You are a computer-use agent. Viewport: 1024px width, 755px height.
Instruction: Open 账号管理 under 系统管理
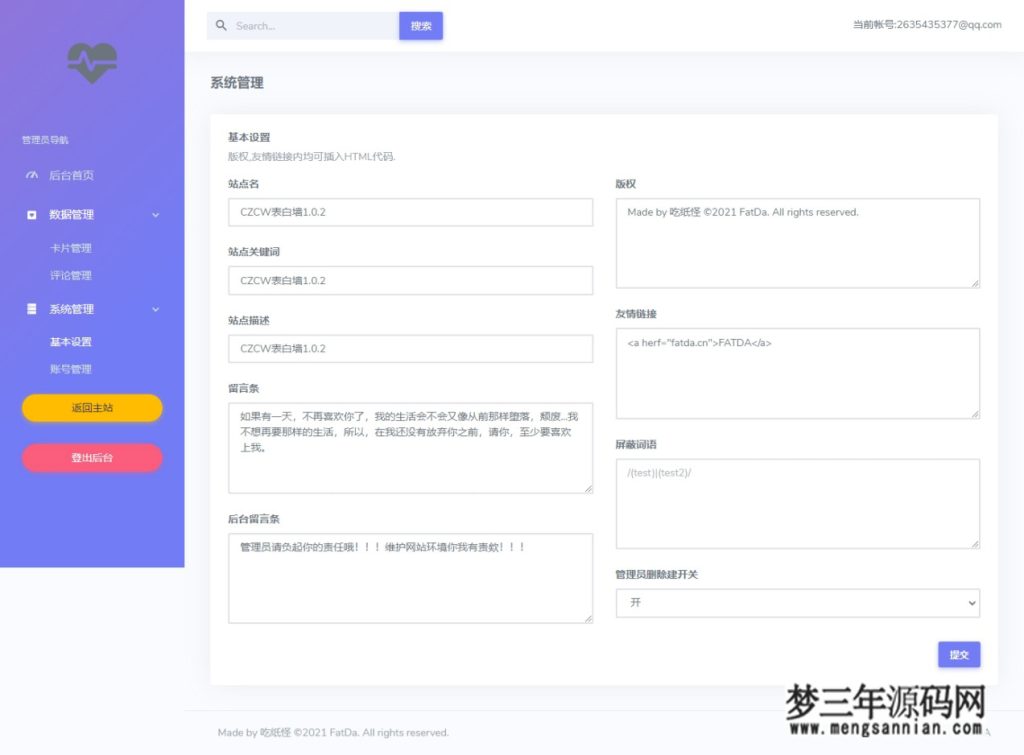[71, 368]
